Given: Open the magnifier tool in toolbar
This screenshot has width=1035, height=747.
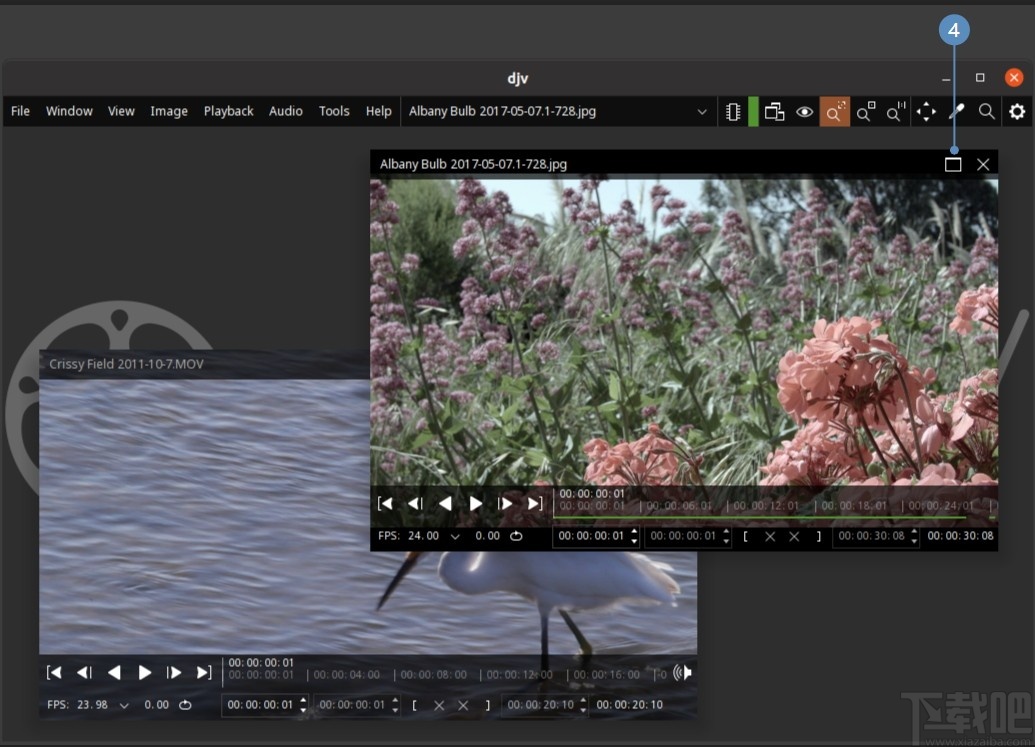Looking at the screenshot, I should tap(986, 112).
